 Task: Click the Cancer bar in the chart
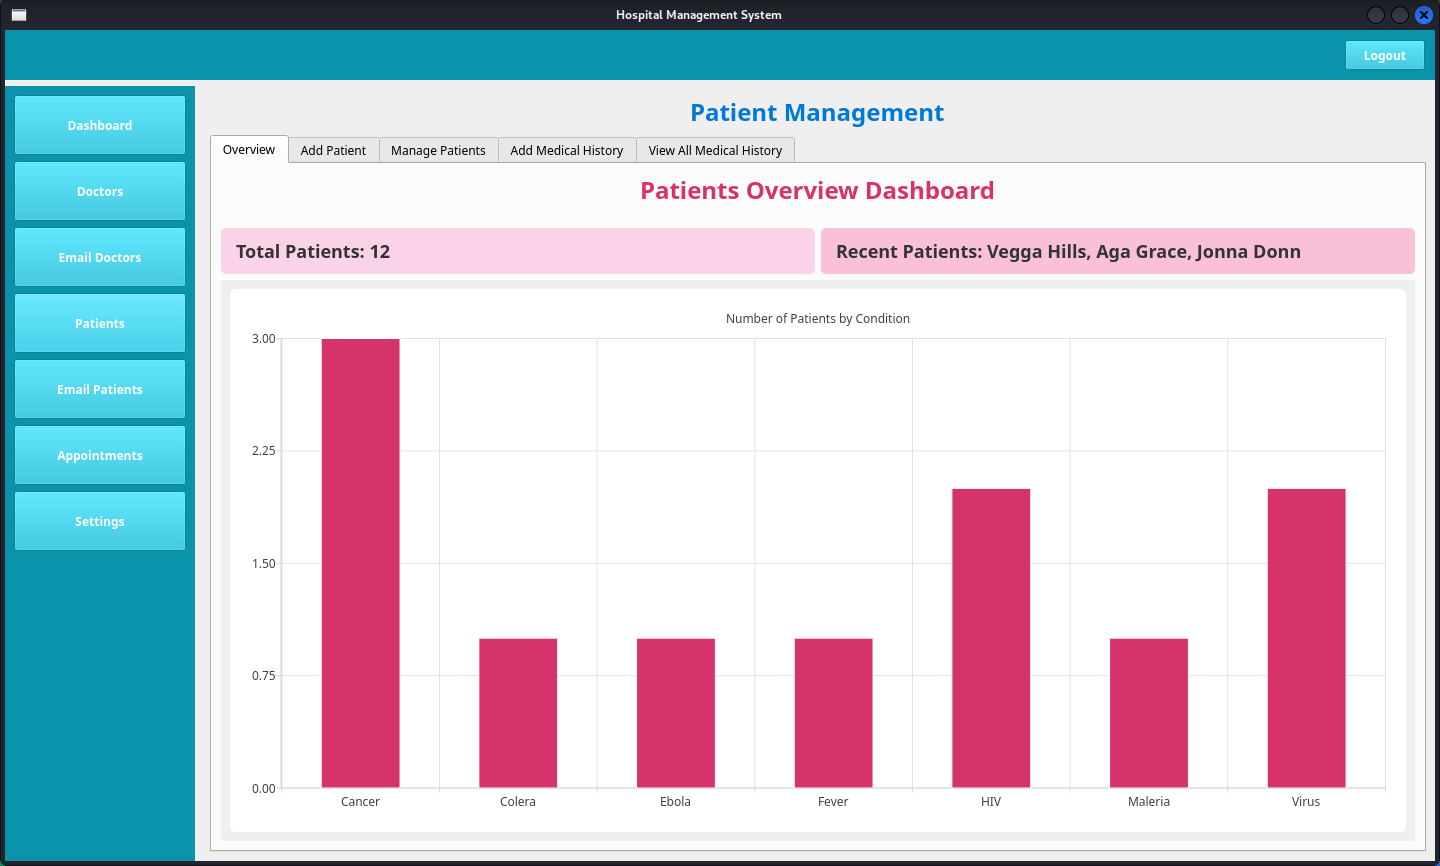[x=360, y=563]
